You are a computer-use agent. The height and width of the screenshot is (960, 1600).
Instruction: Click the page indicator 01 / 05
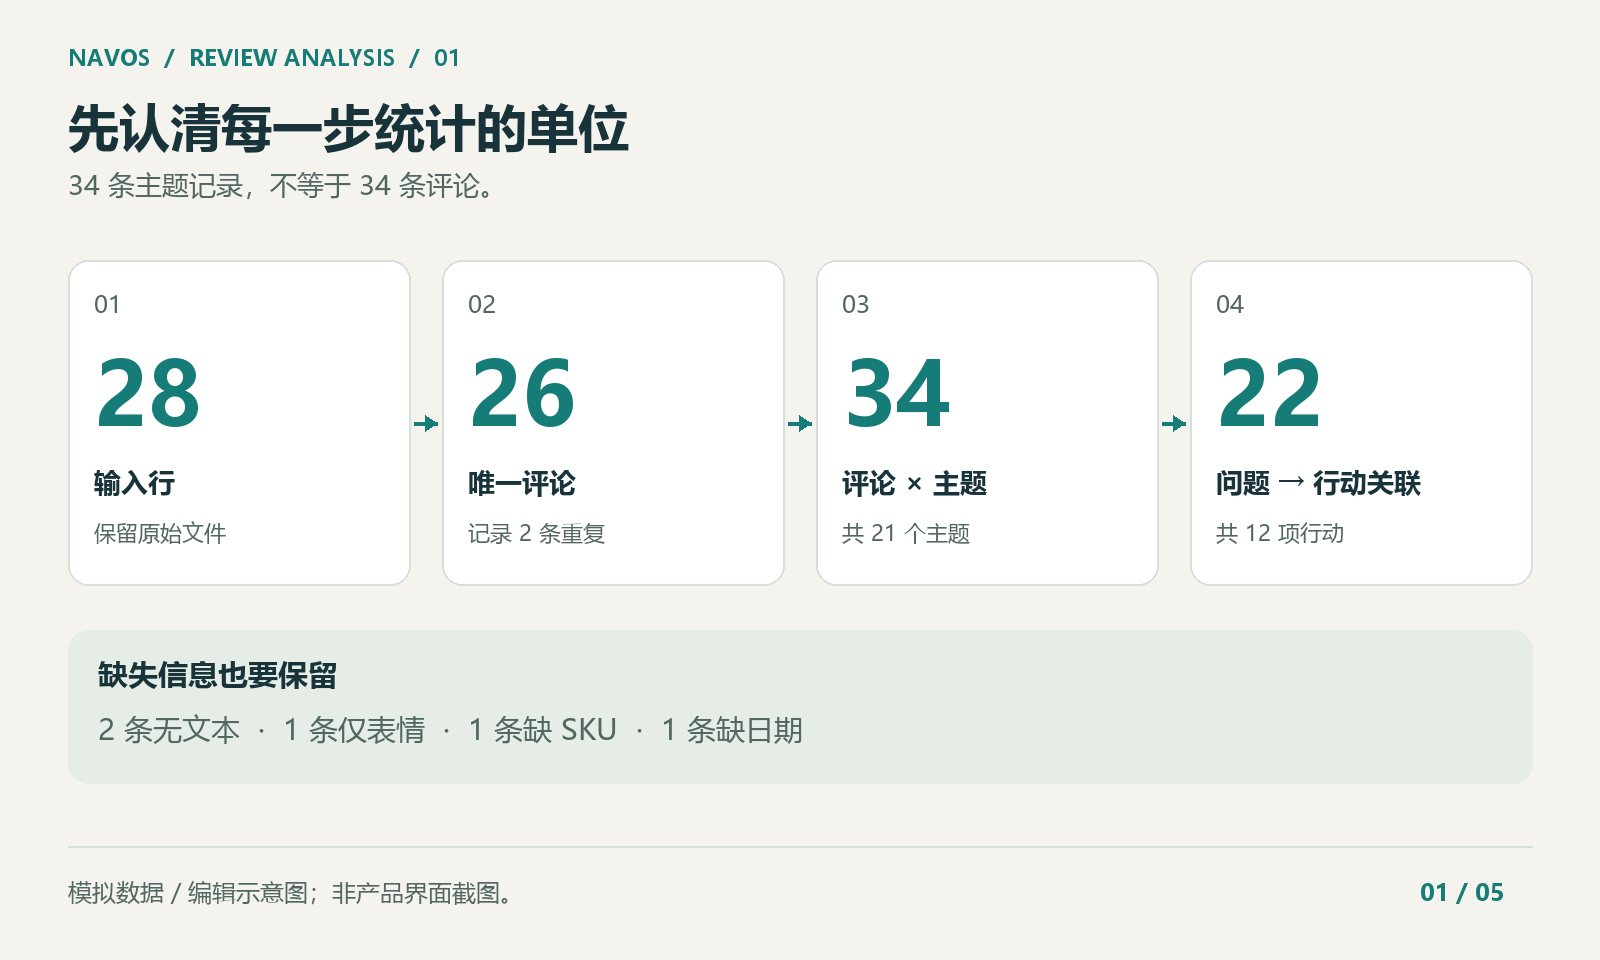point(1461,892)
